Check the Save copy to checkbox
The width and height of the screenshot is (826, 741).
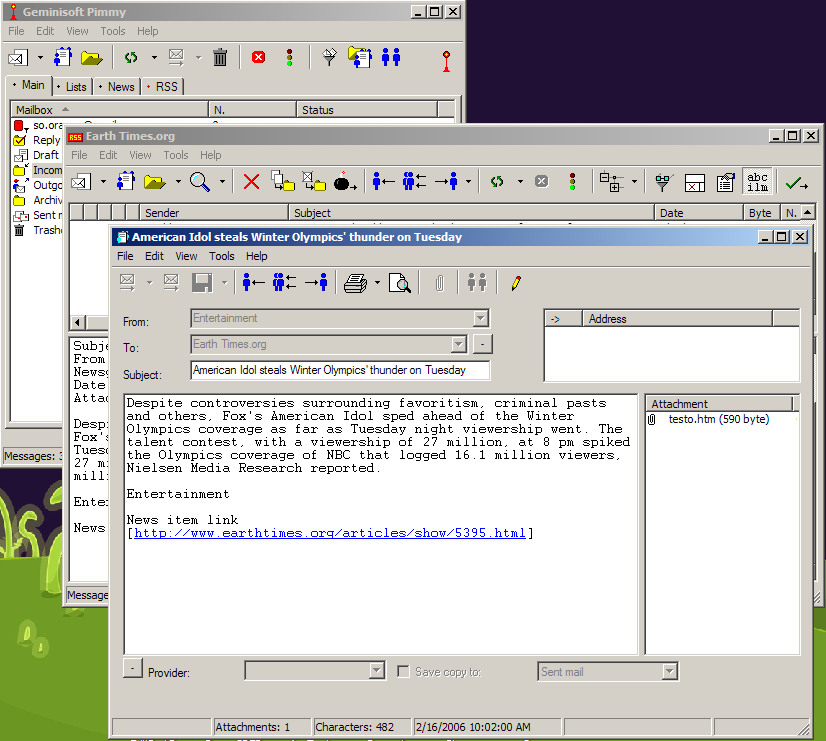403,671
